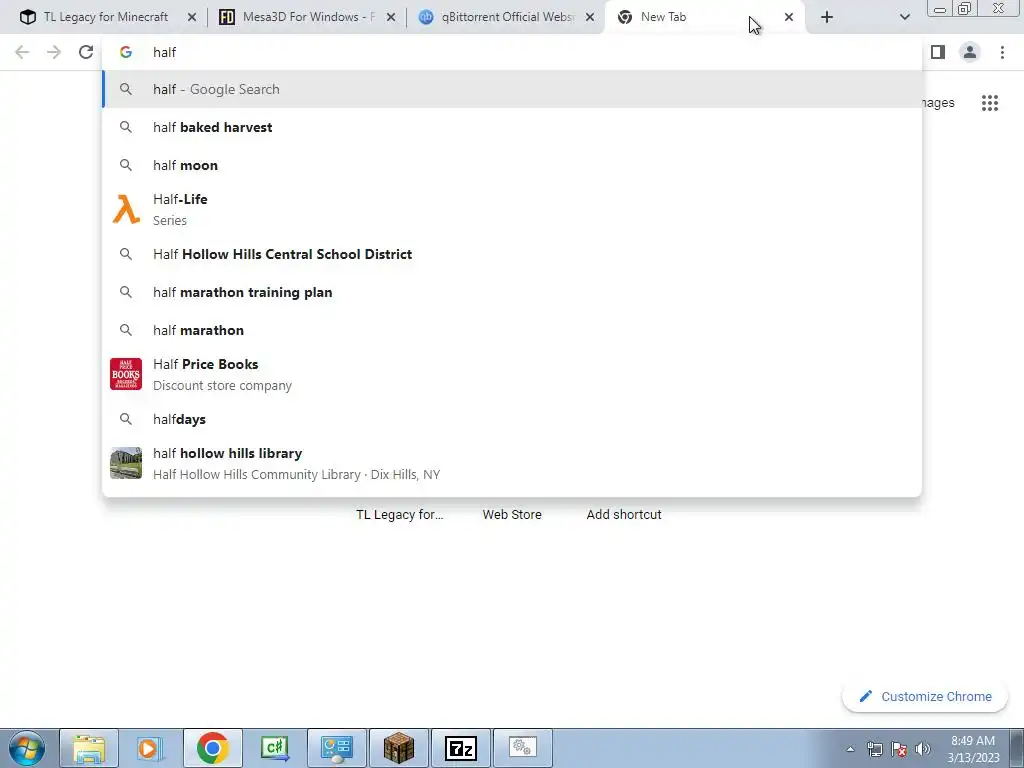Screen dimensions: 1024x768
Task: Open the TL Legacy for... shortcut
Action: [x=400, y=515]
